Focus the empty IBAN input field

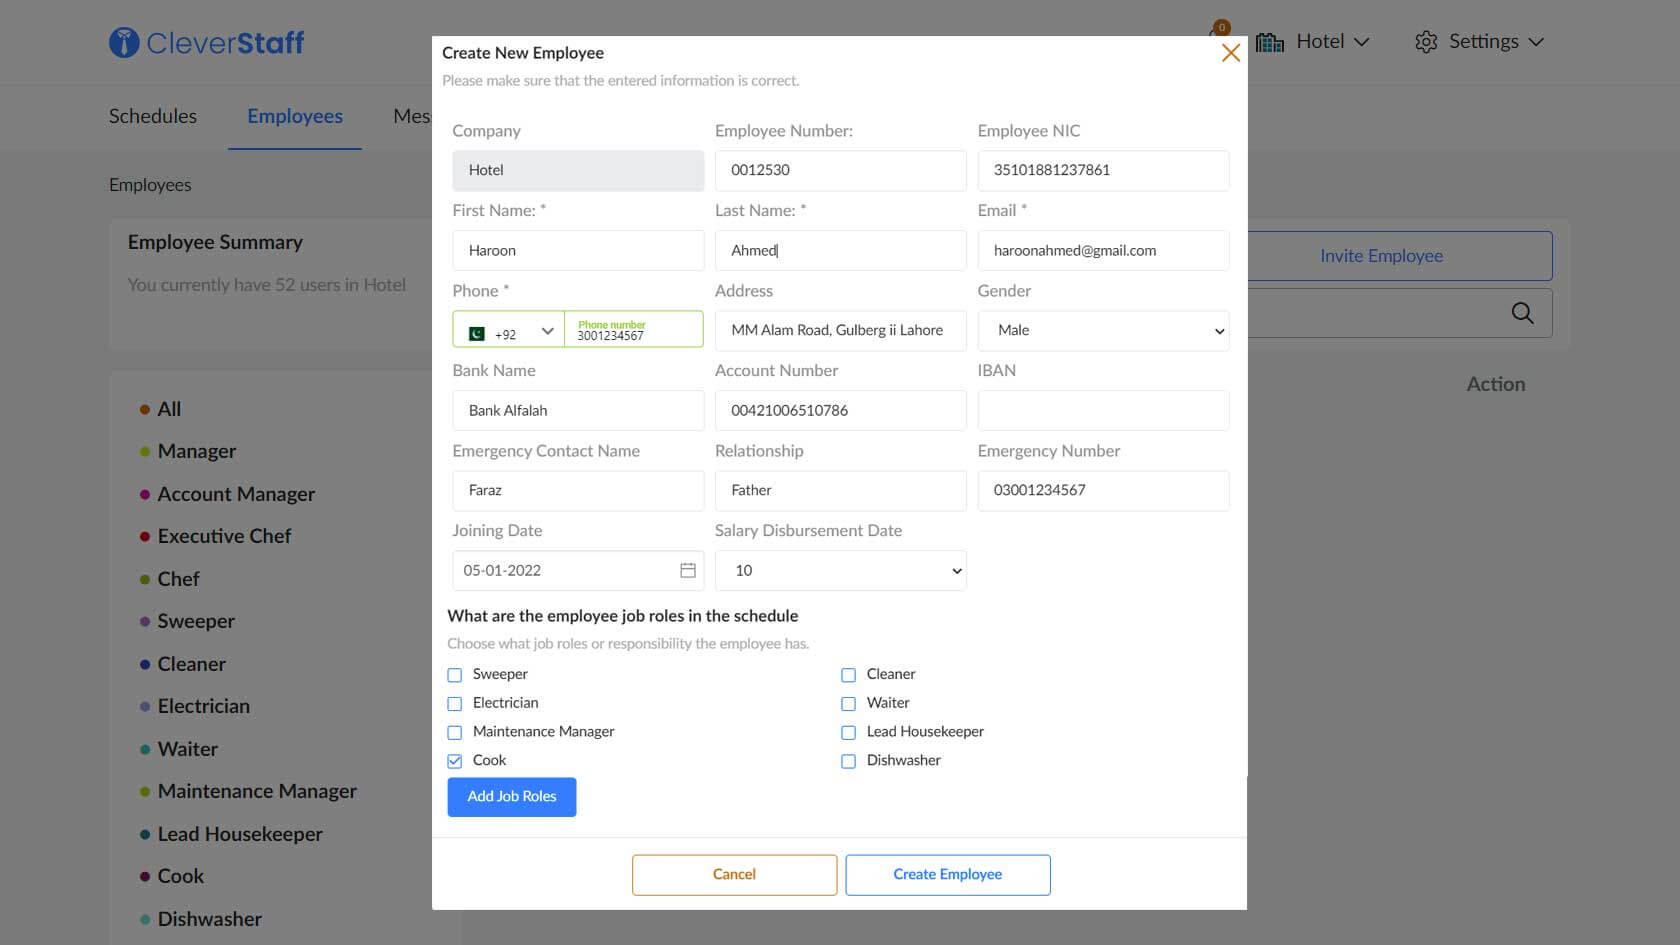1102,411
